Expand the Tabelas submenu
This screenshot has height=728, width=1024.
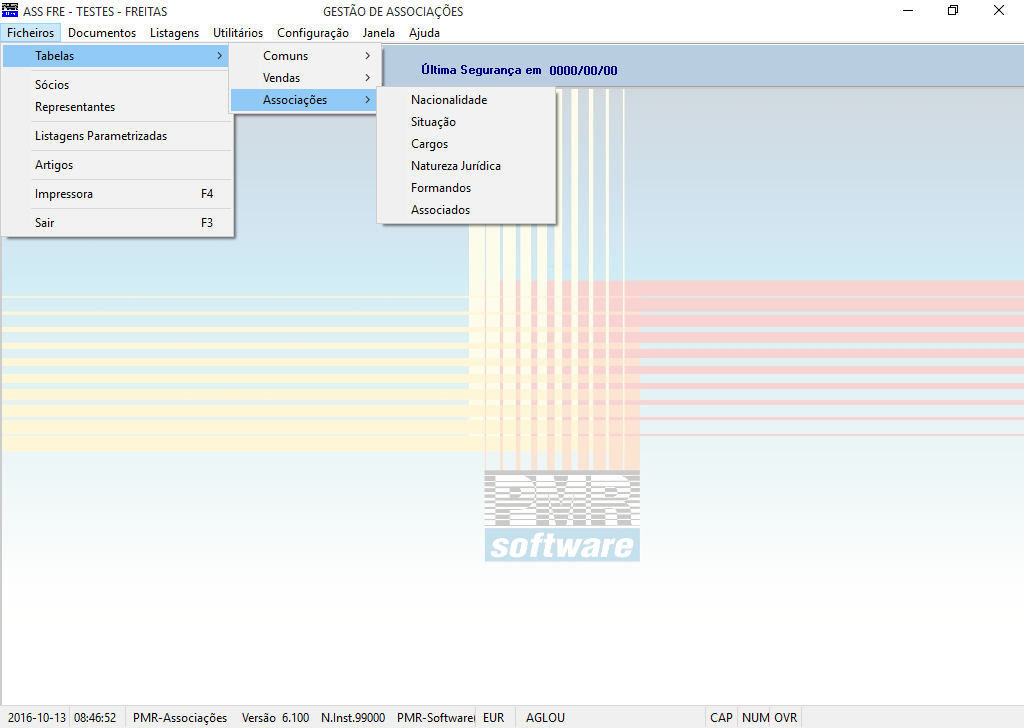(116, 56)
